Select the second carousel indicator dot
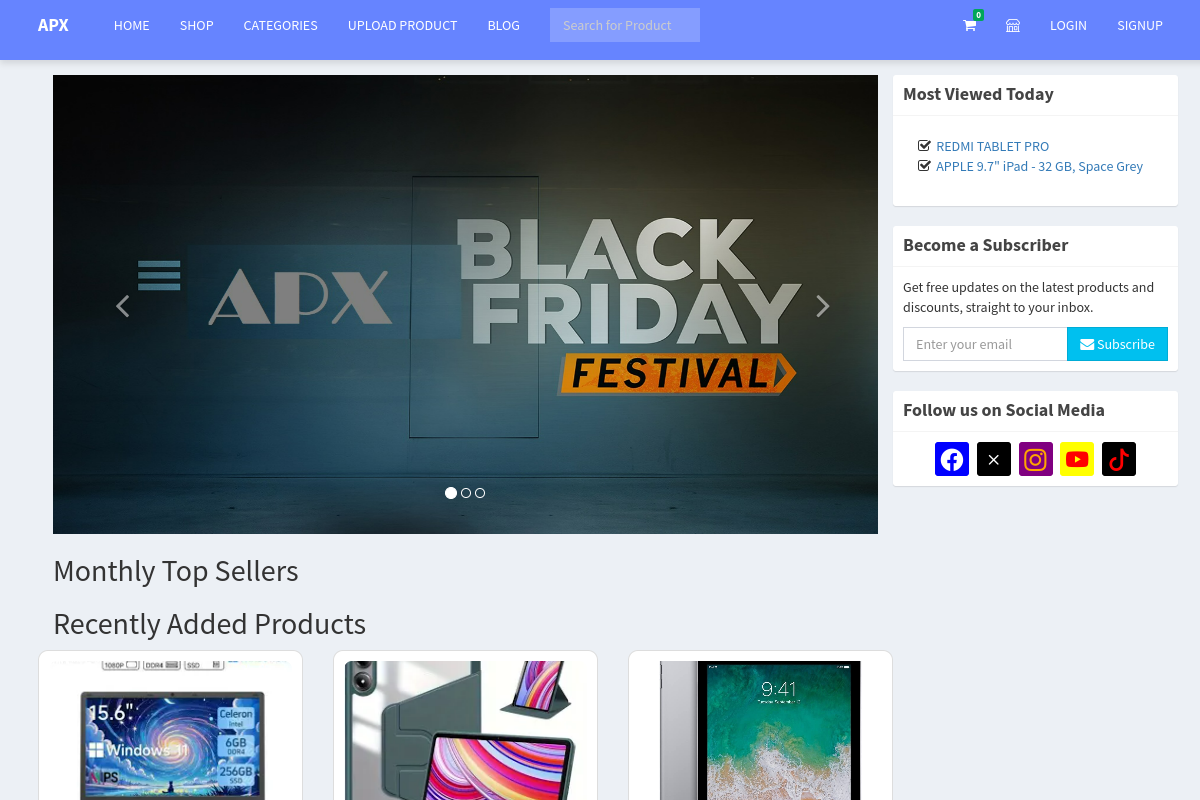This screenshot has width=1200, height=800. [x=466, y=493]
